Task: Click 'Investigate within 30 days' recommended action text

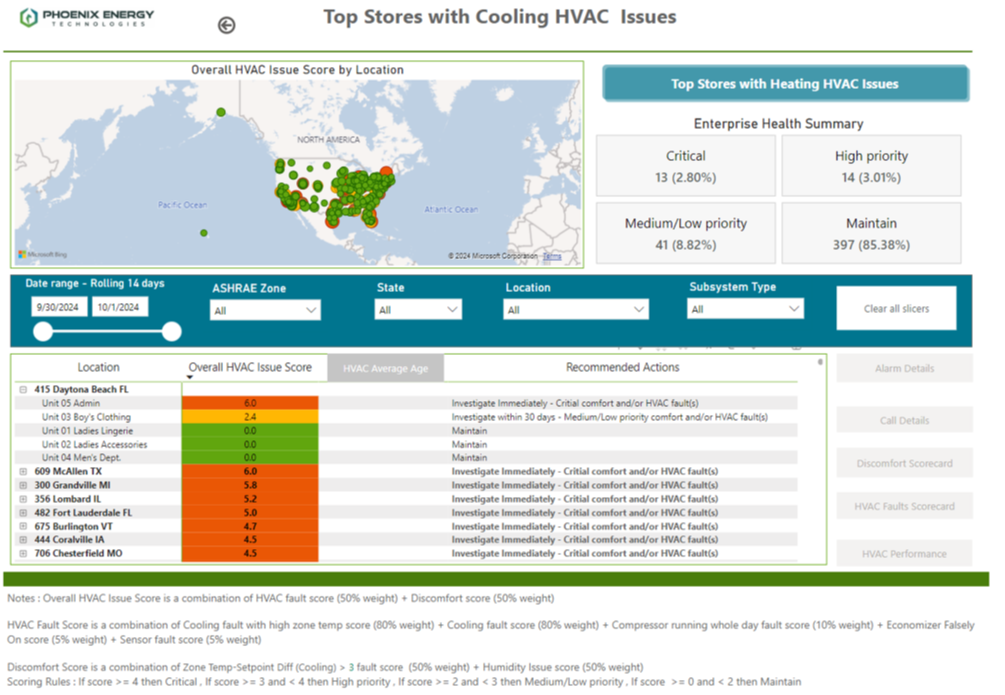Action: 610,417
